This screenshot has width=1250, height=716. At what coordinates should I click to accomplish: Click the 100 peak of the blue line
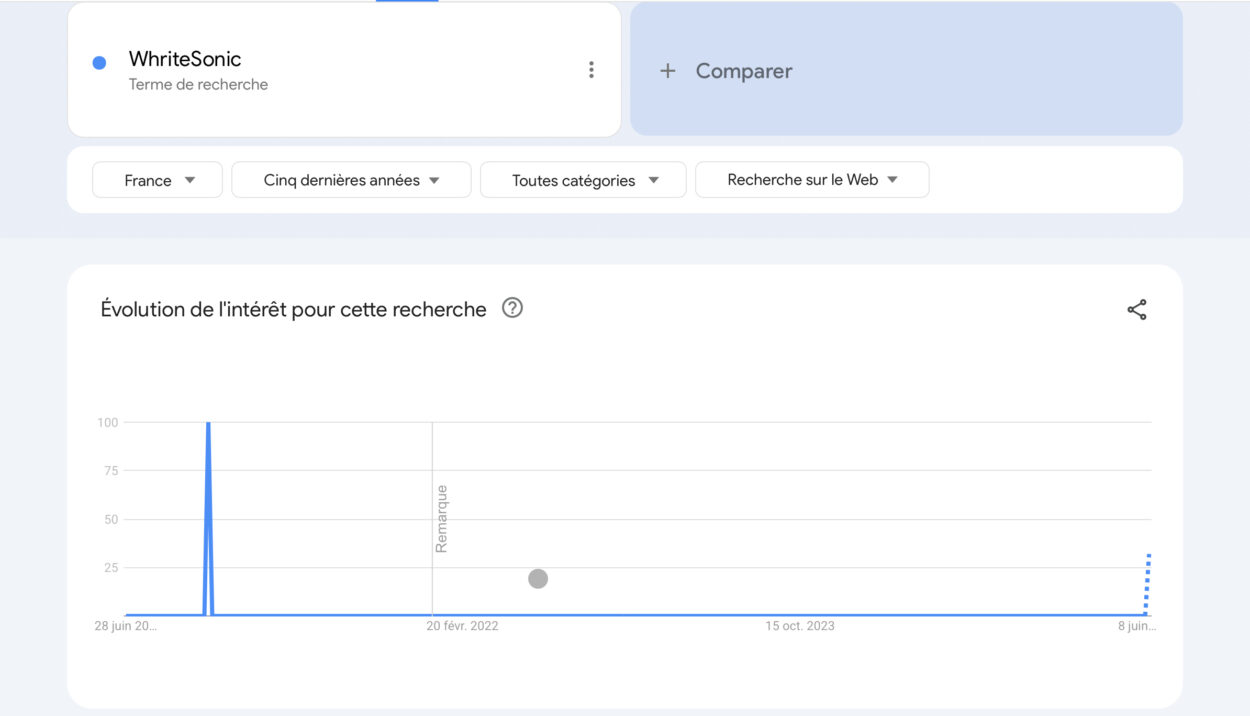[x=208, y=424]
